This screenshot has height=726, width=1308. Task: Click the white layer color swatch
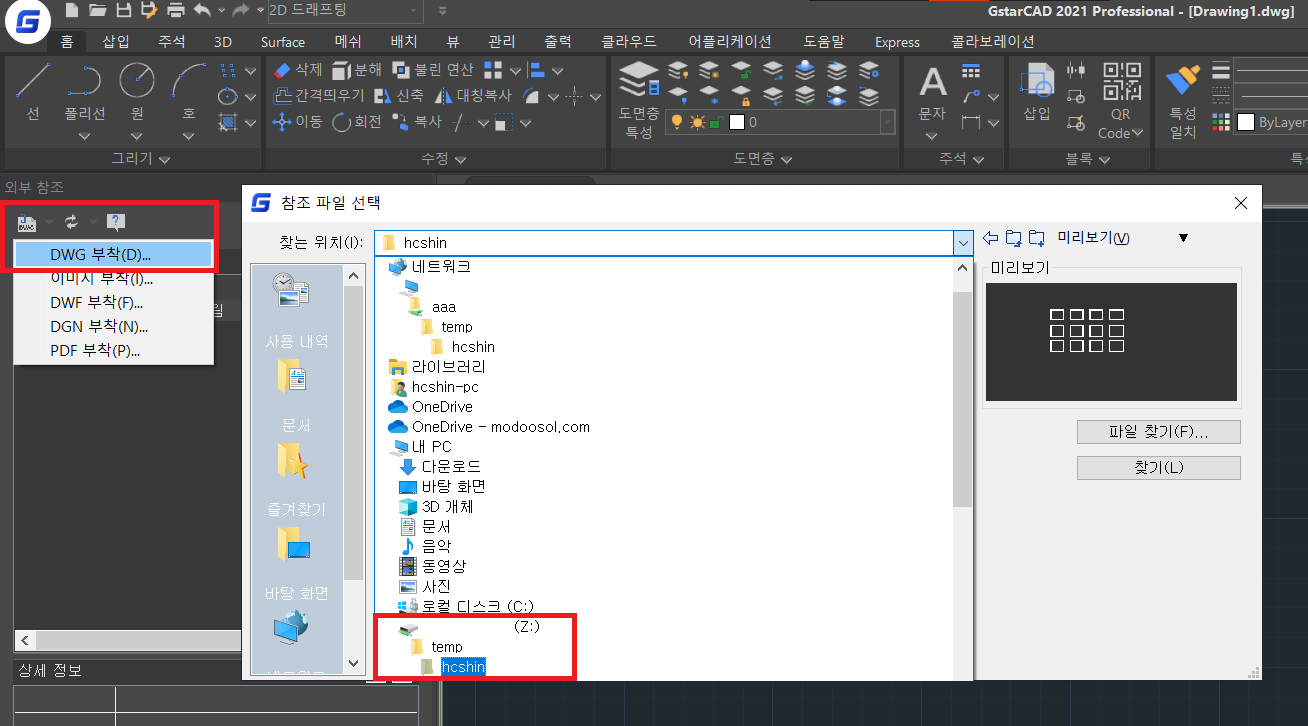737,122
